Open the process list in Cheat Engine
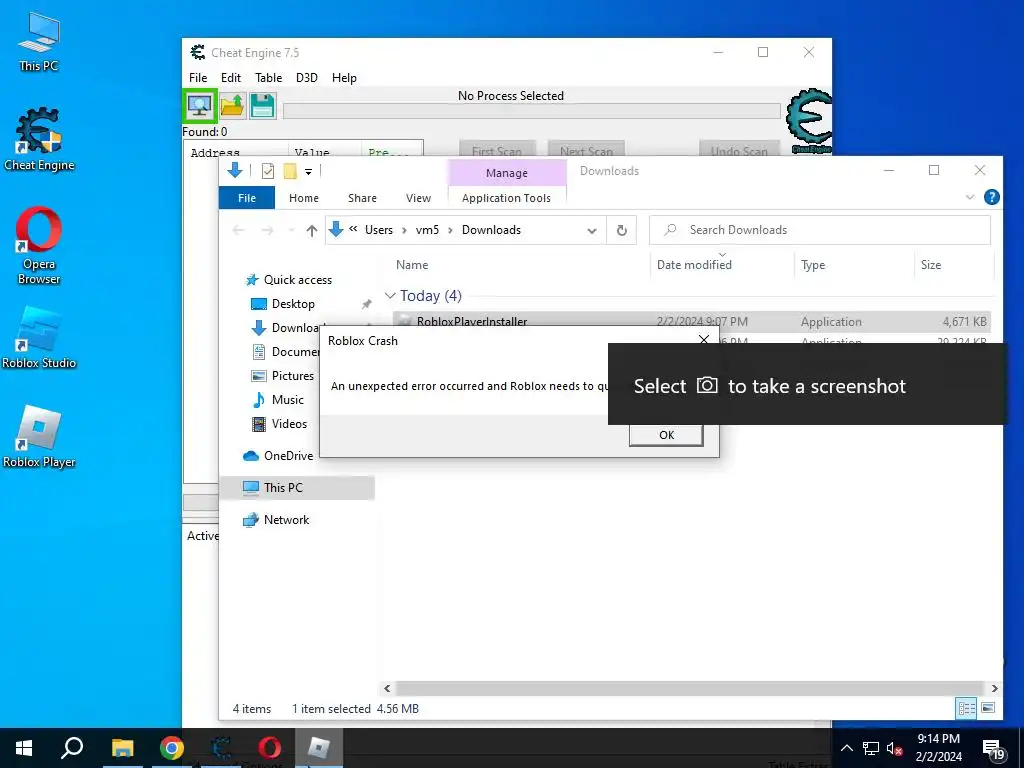 [199, 106]
